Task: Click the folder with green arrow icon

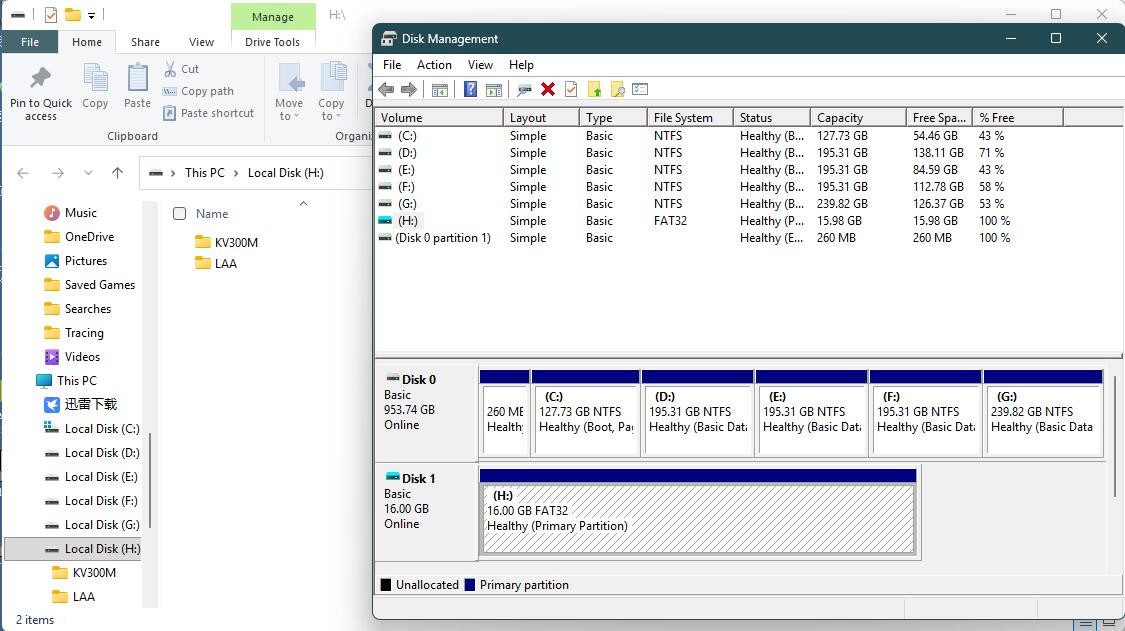Action: click(595, 90)
